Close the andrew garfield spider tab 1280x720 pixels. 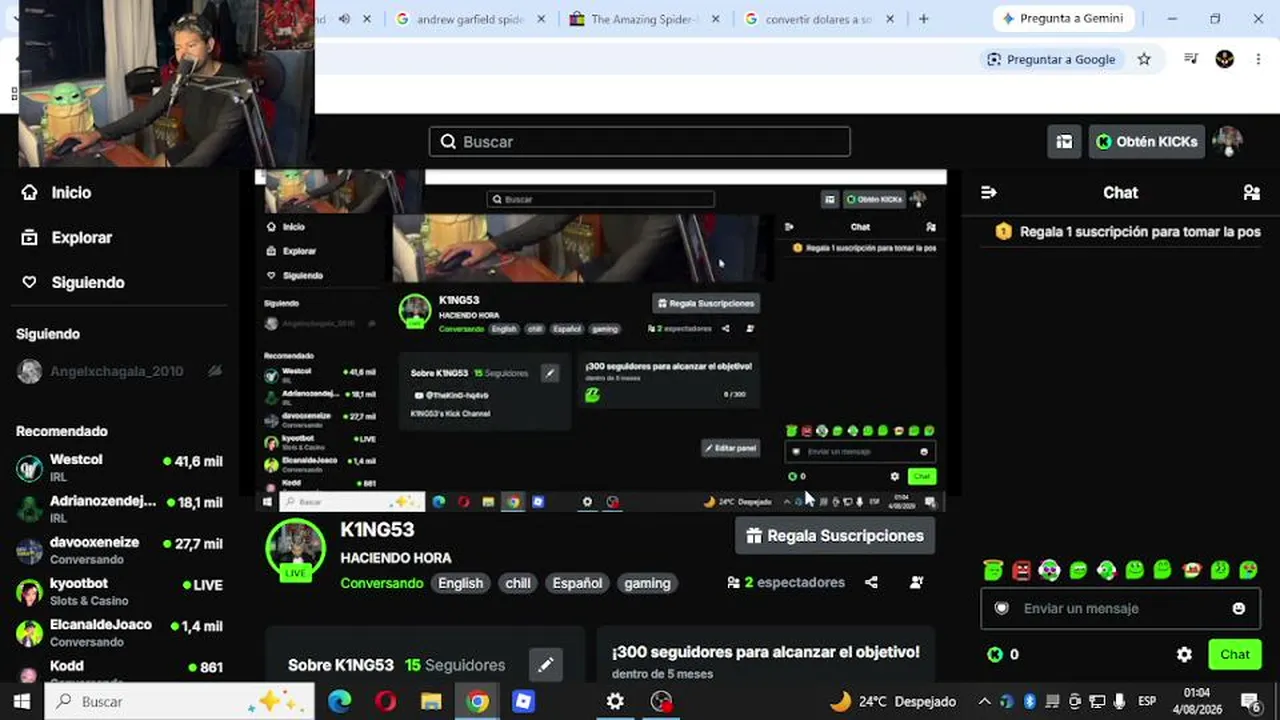pyautogui.click(x=541, y=19)
